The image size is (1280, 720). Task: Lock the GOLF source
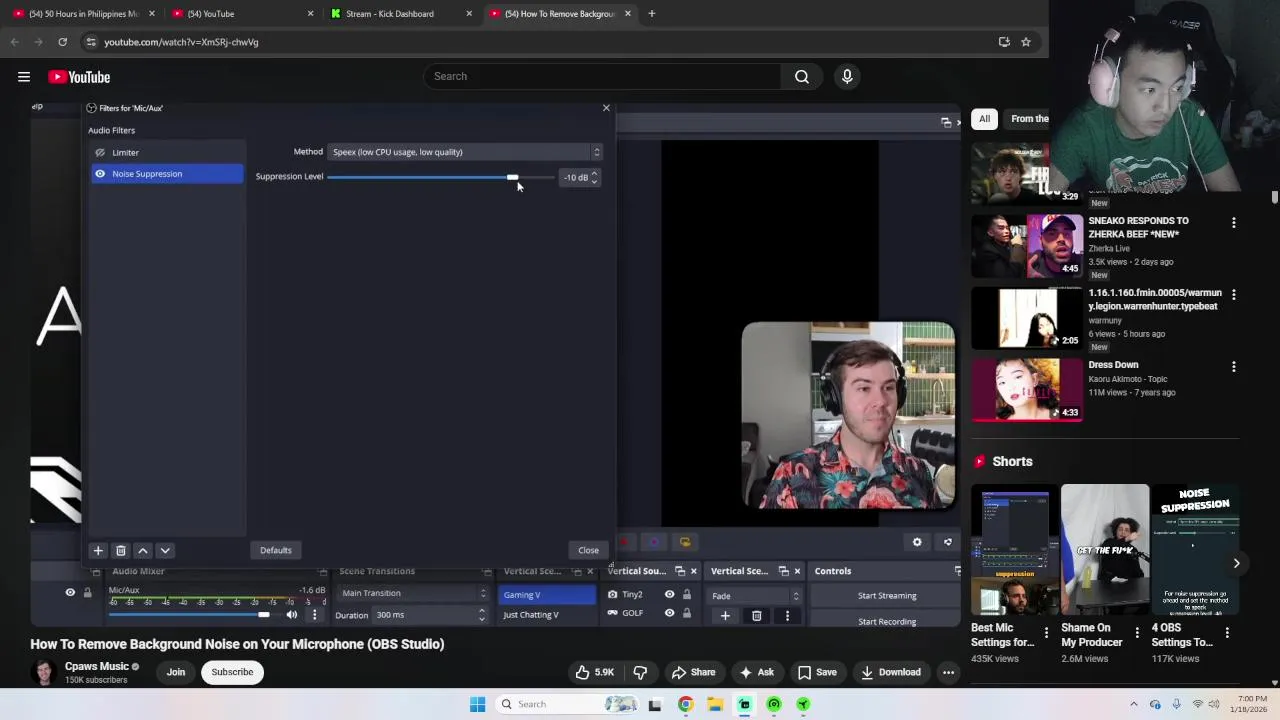point(686,613)
